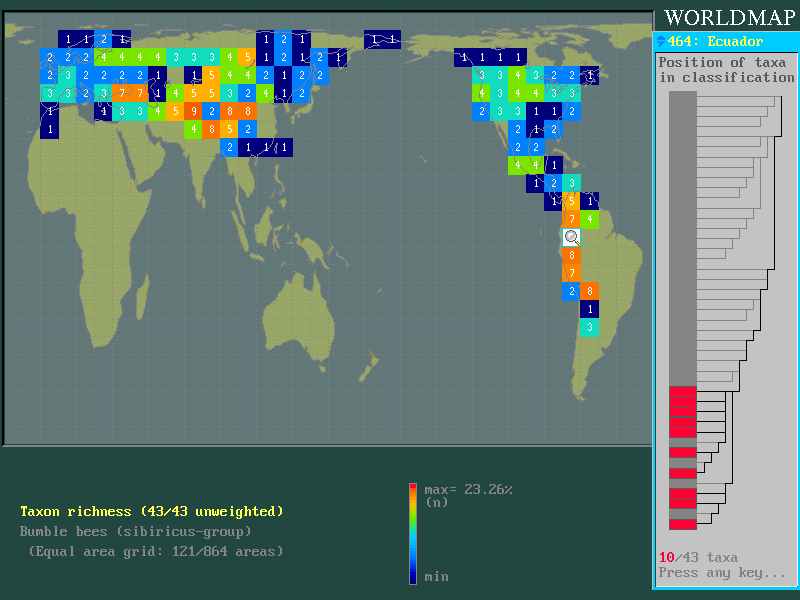This screenshot has height=600, width=800.
Task: Pick the green 4 cell right of the northern orange 7 in South America
Action: tap(590, 219)
